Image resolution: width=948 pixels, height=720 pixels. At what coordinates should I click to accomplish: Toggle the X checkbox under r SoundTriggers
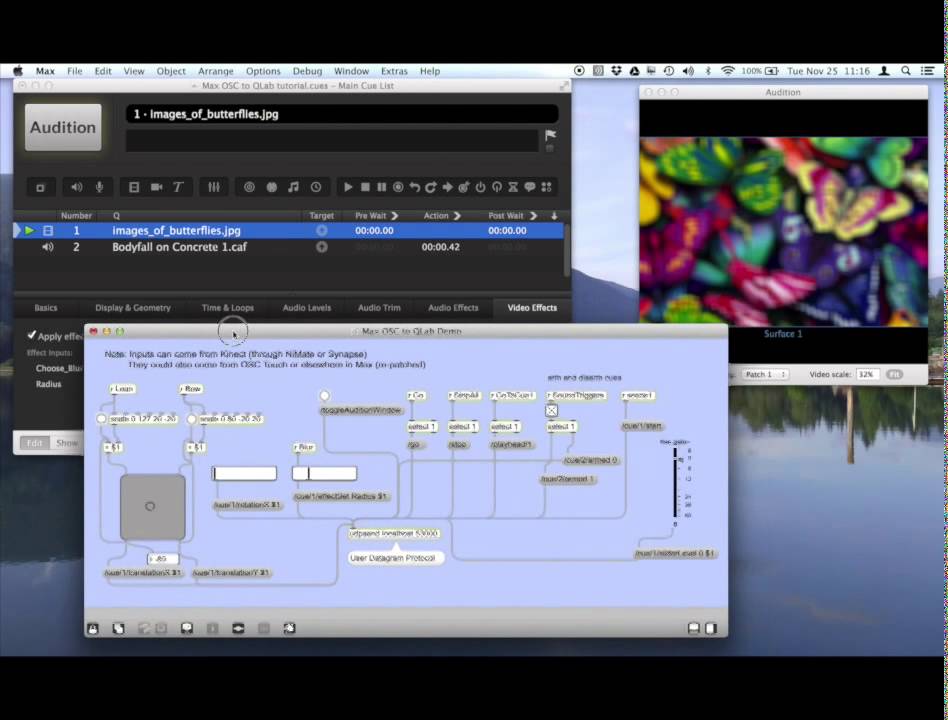551,411
